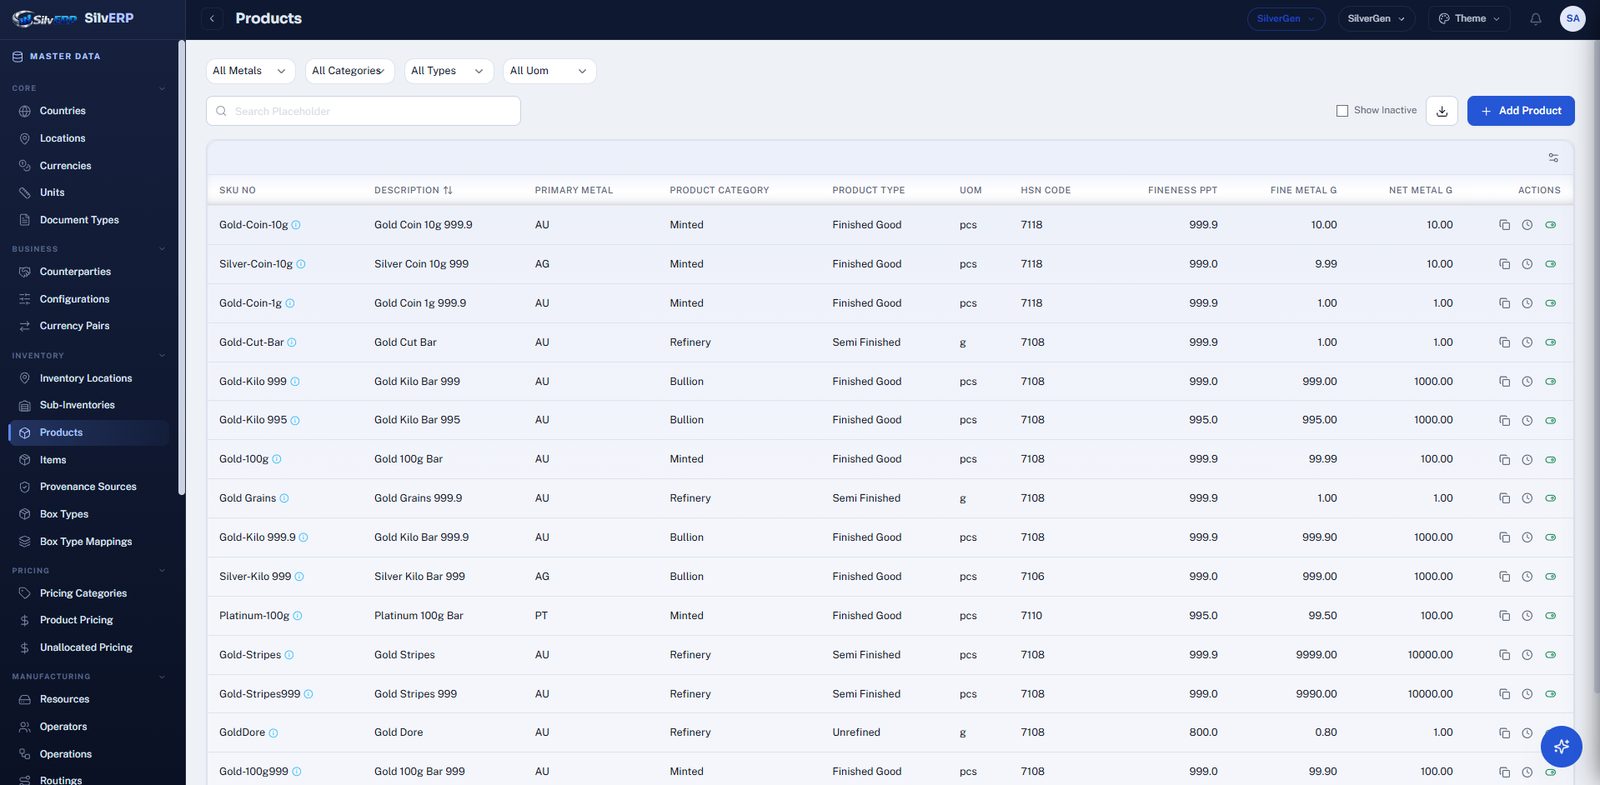Click the Sub-Inventories icon
Screen dimensions: 1600x785
coord(25,405)
